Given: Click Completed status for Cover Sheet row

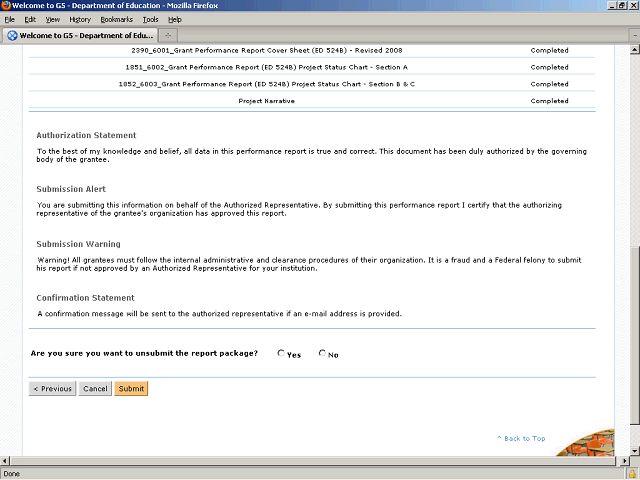Looking at the screenshot, I should [549, 50].
